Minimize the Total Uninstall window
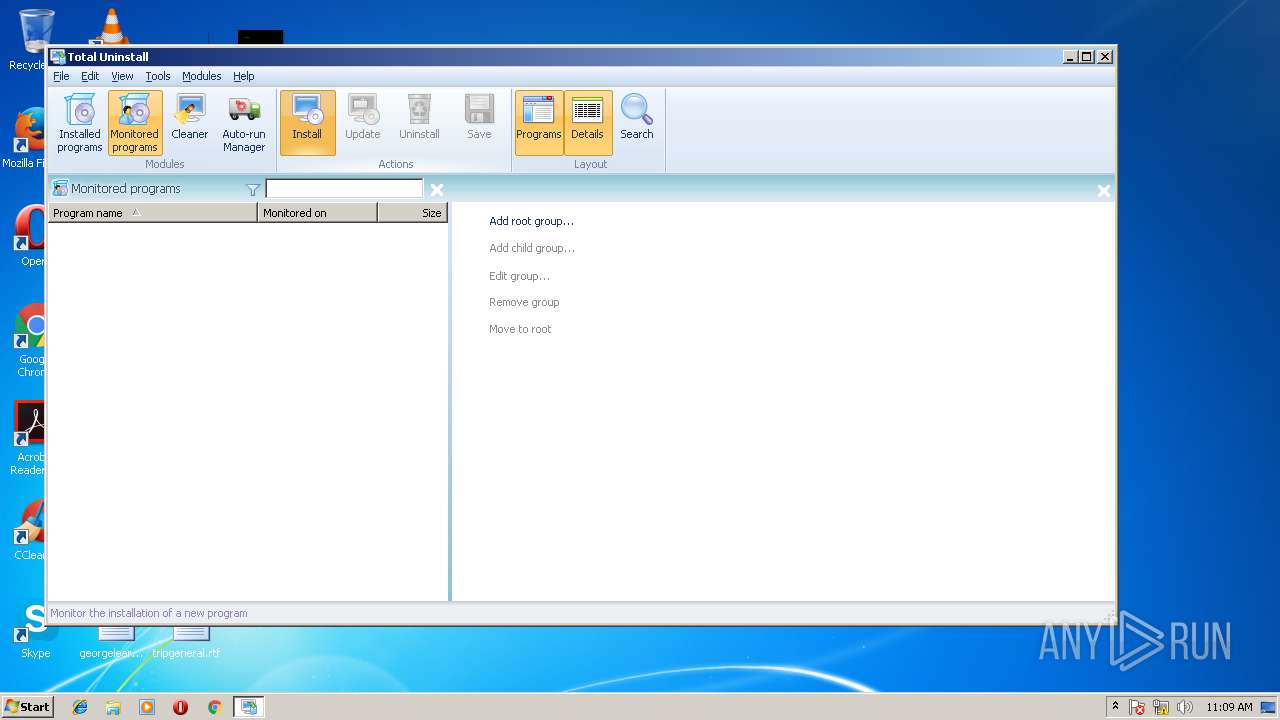This screenshot has width=1280, height=720. [1070, 57]
